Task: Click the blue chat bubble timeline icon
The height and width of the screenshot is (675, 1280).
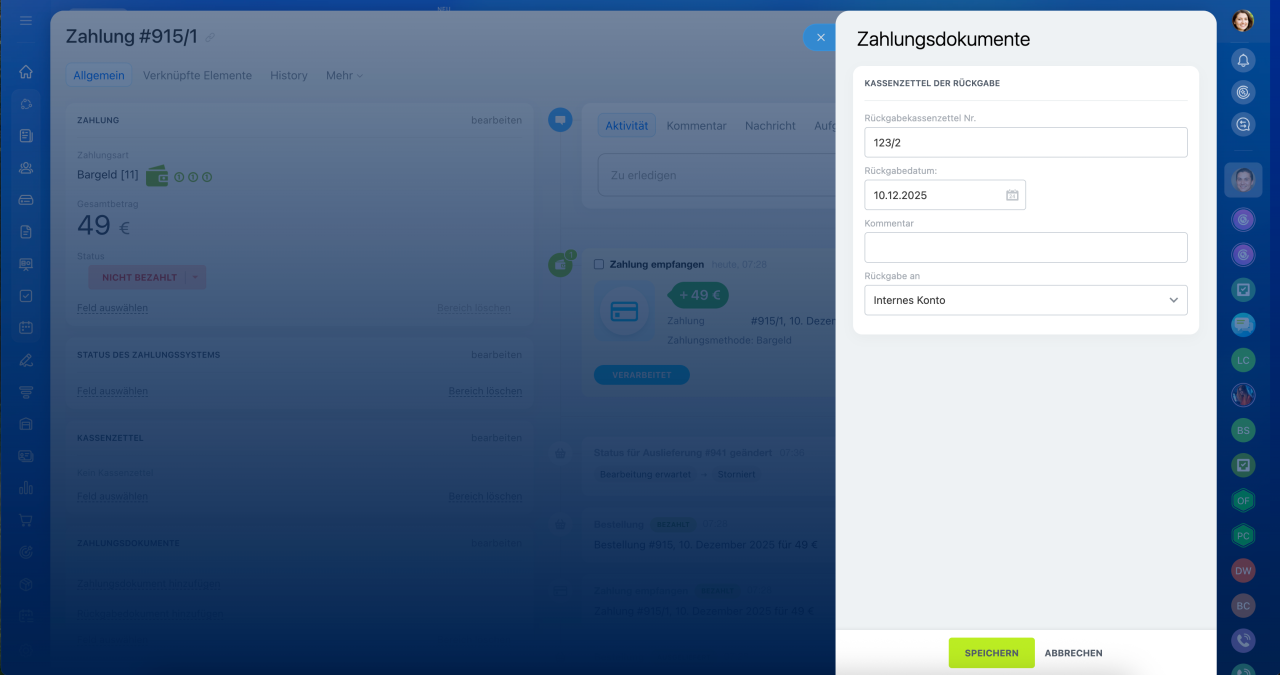Action: point(560,120)
